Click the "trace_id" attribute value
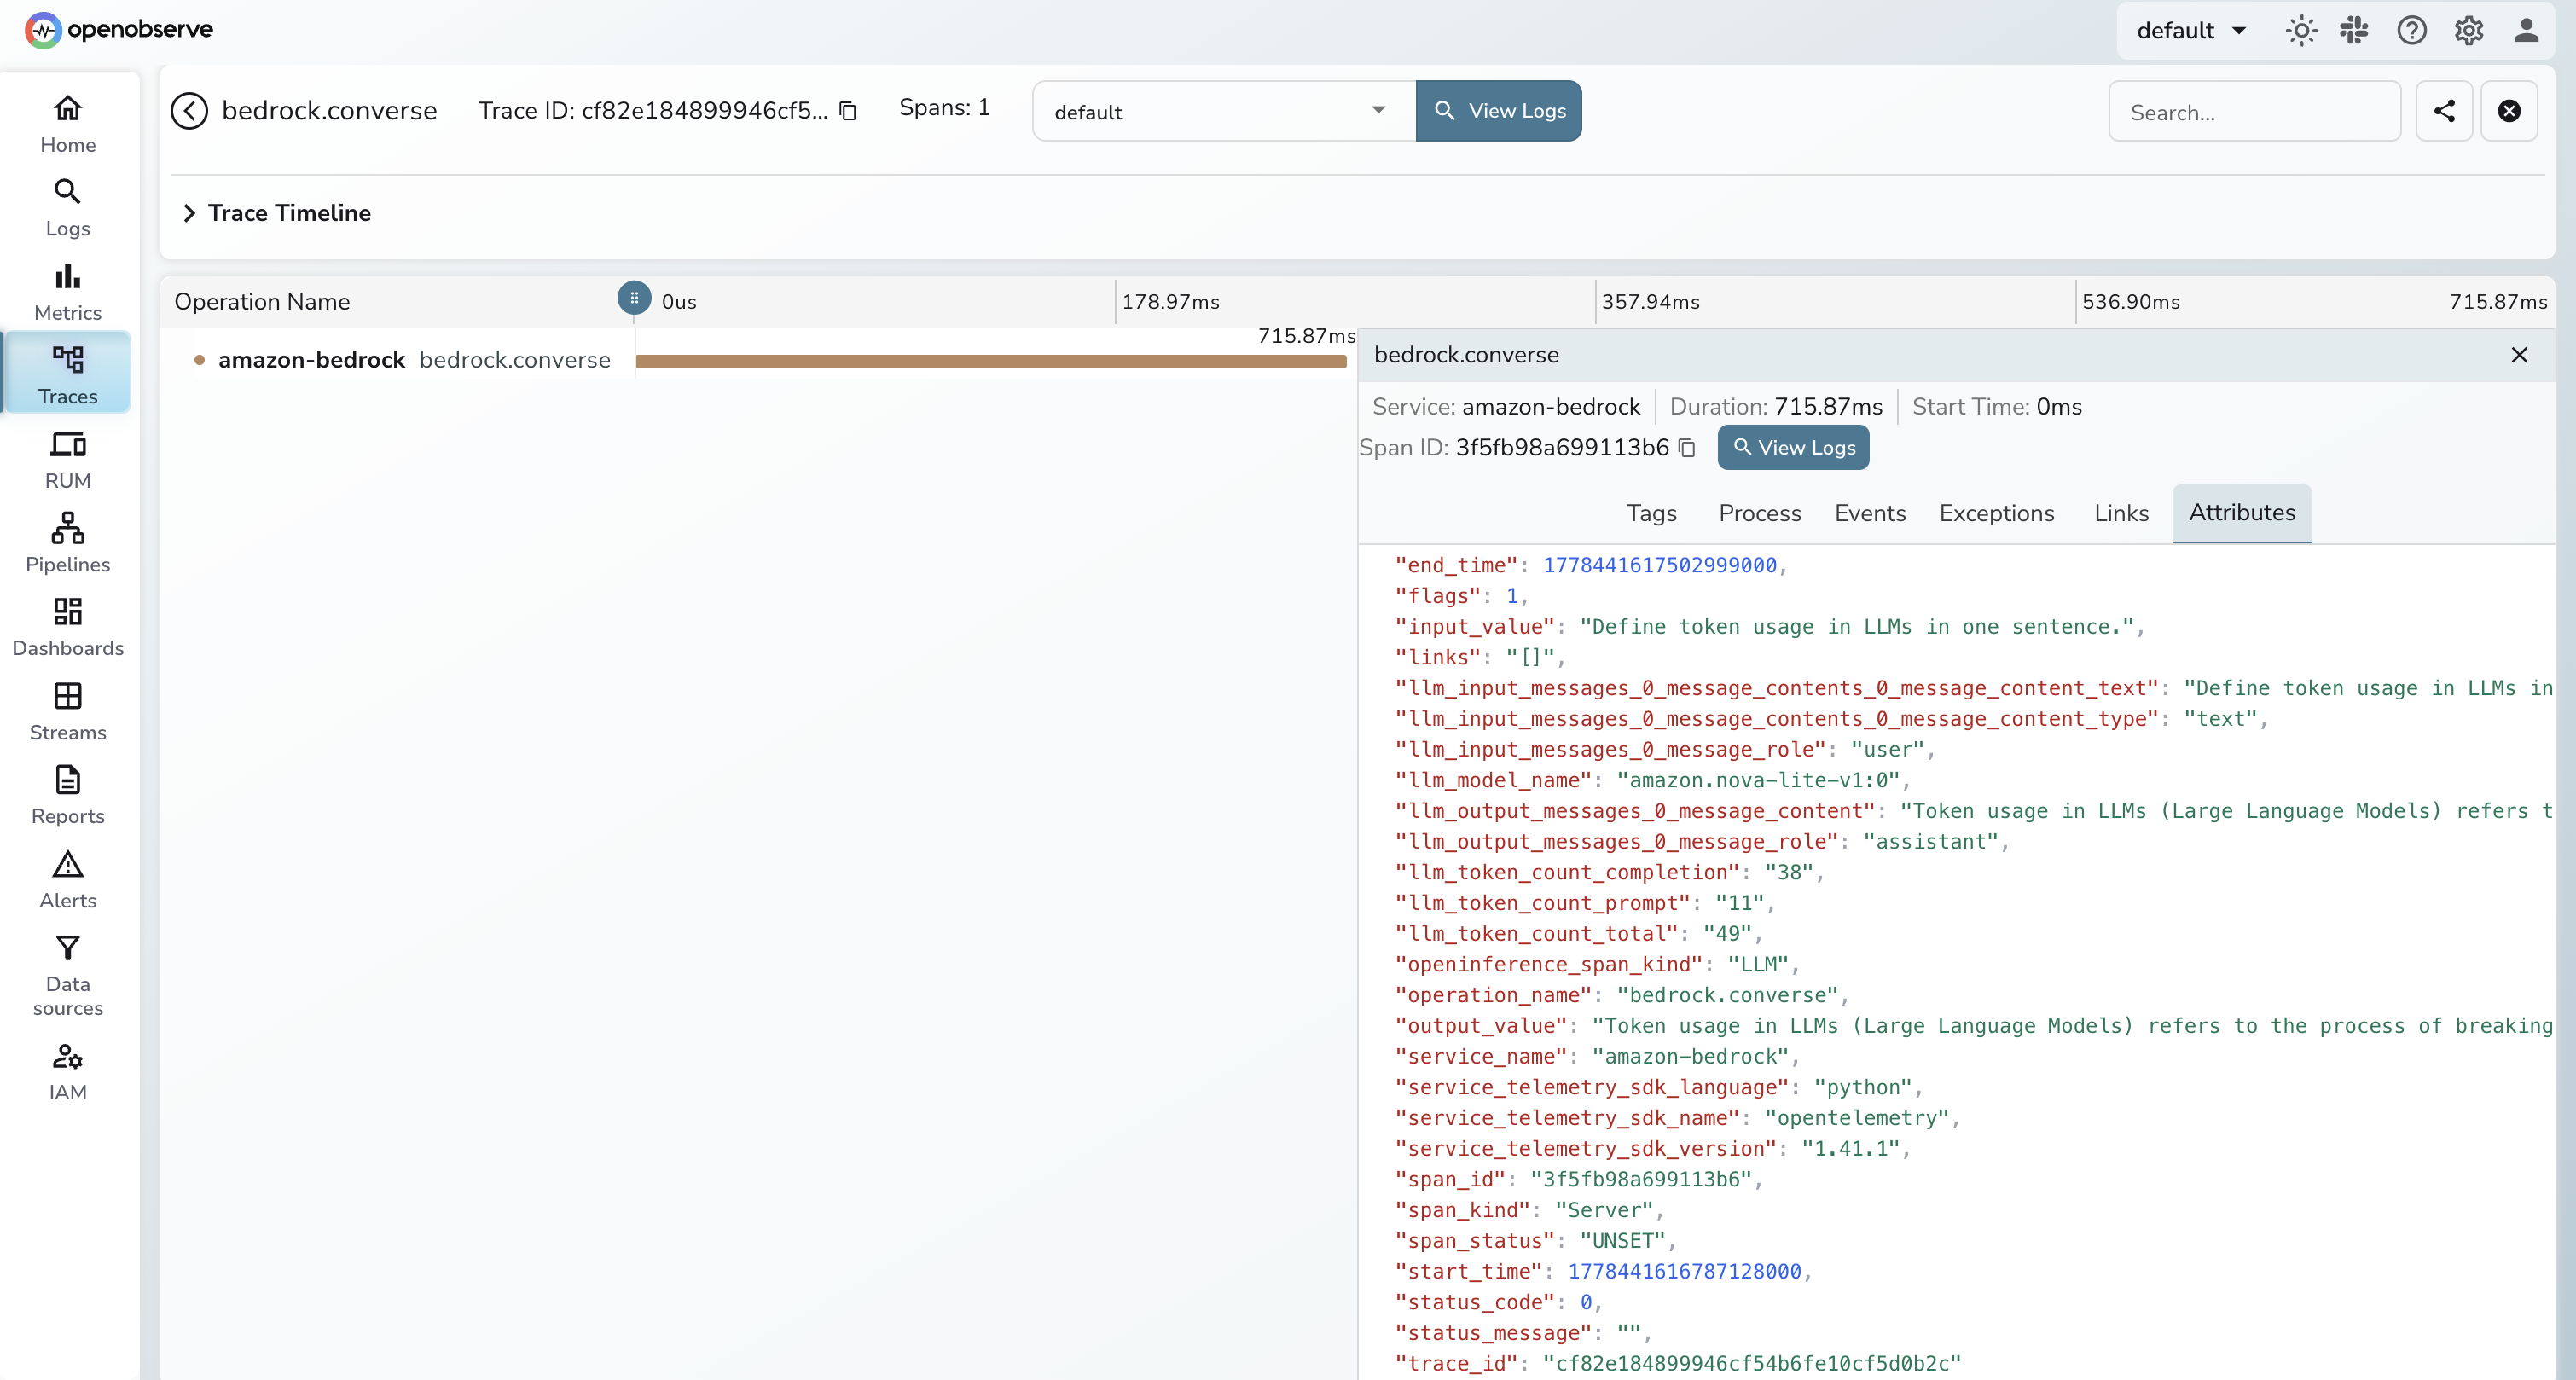The width and height of the screenshot is (2576, 1380). [1752, 1364]
